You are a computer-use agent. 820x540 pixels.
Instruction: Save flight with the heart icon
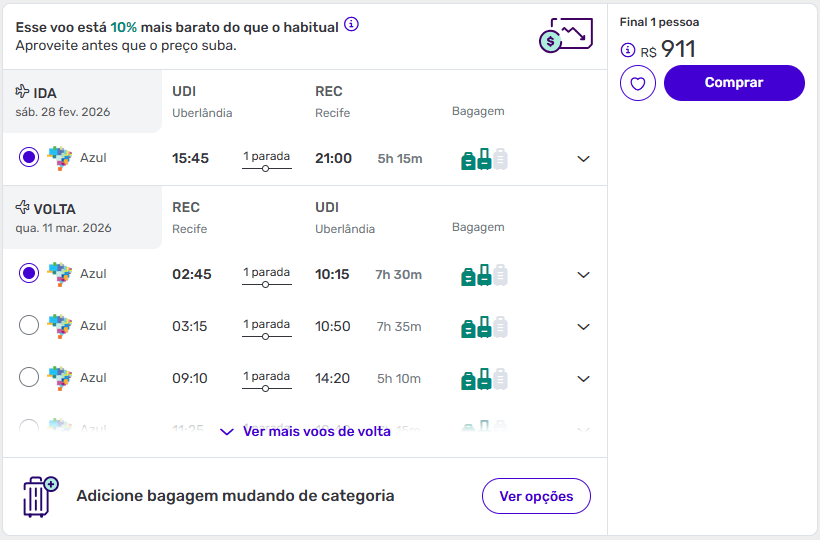click(x=638, y=83)
